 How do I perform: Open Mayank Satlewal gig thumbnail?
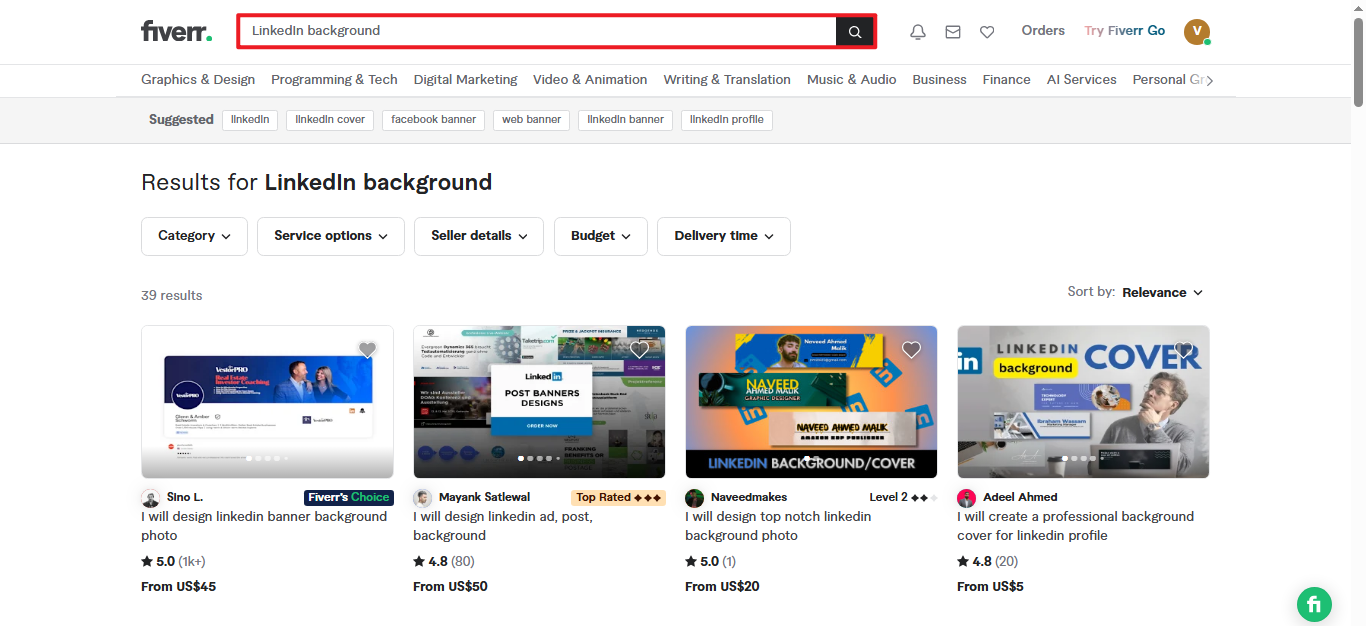tap(539, 402)
